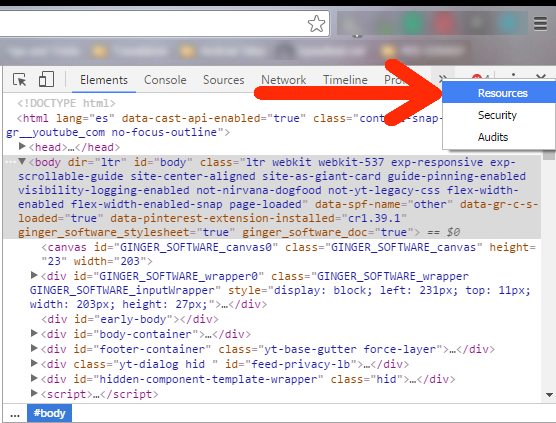556x423 pixels.
Task: Select the #body breadcrumb
Action: [49, 413]
